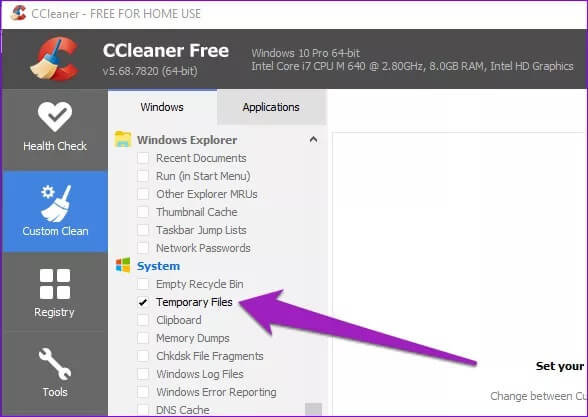Switch to the Windows tab
The width and height of the screenshot is (588, 417).
(x=162, y=107)
